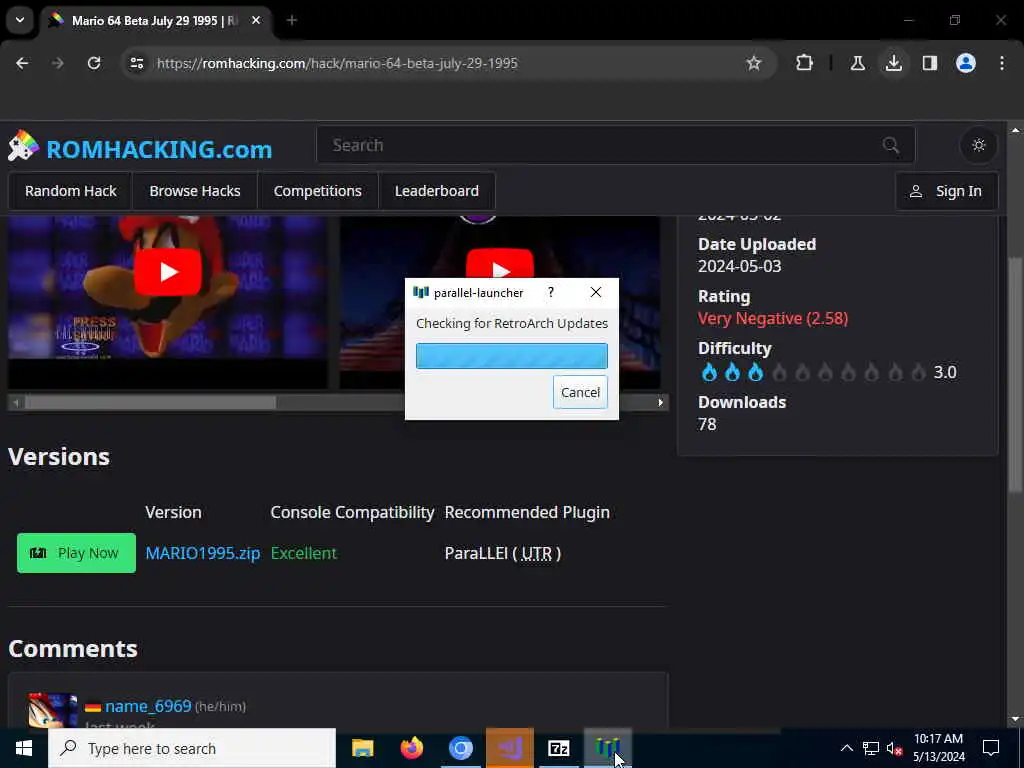The height and width of the screenshot is (768, 1024).
Task: Open 7-Zip from taskbar
Action: coord(558,748)
